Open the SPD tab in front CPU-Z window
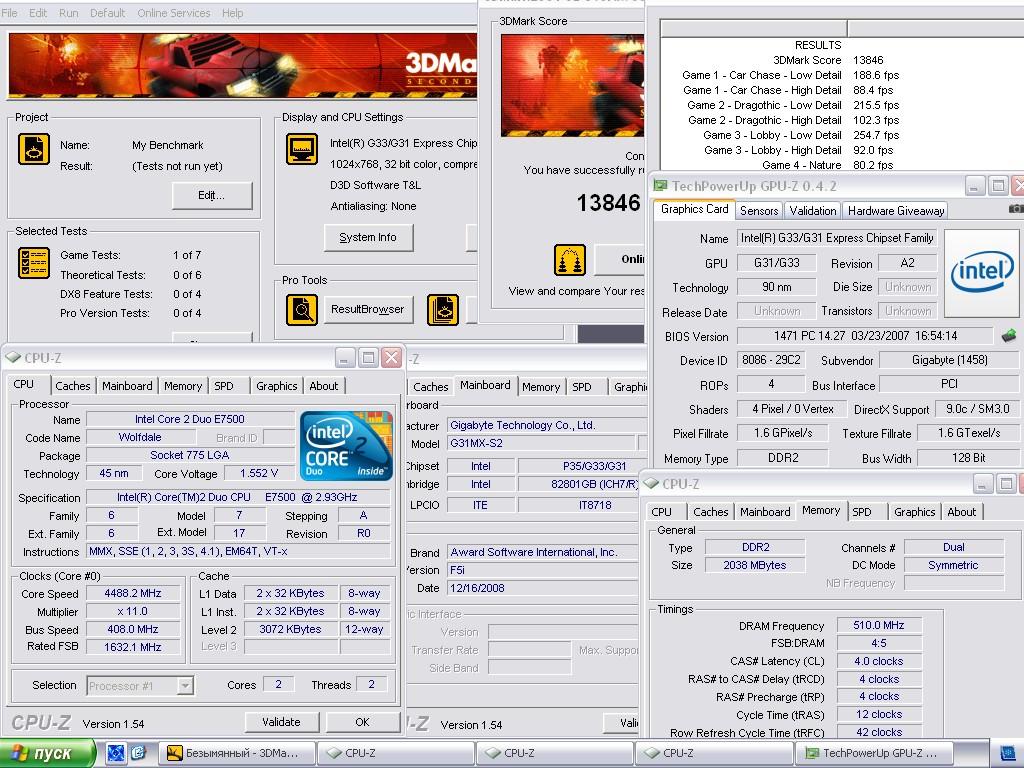The image size is (1024, 768). 224,386
